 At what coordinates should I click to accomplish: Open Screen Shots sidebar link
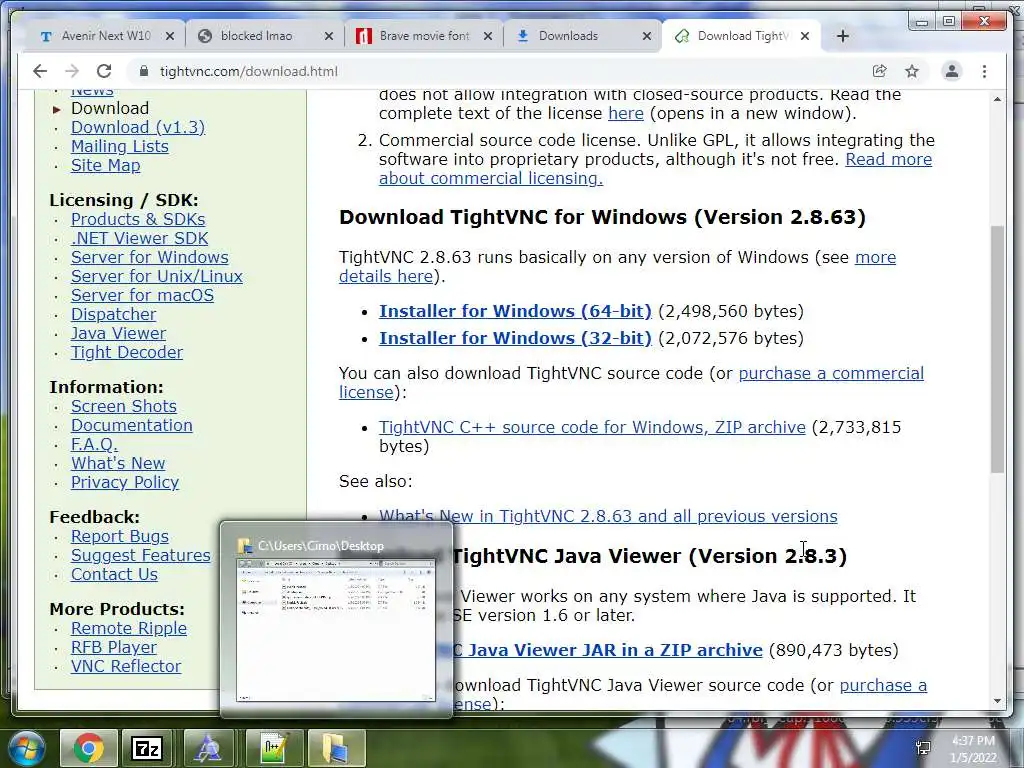123,406
